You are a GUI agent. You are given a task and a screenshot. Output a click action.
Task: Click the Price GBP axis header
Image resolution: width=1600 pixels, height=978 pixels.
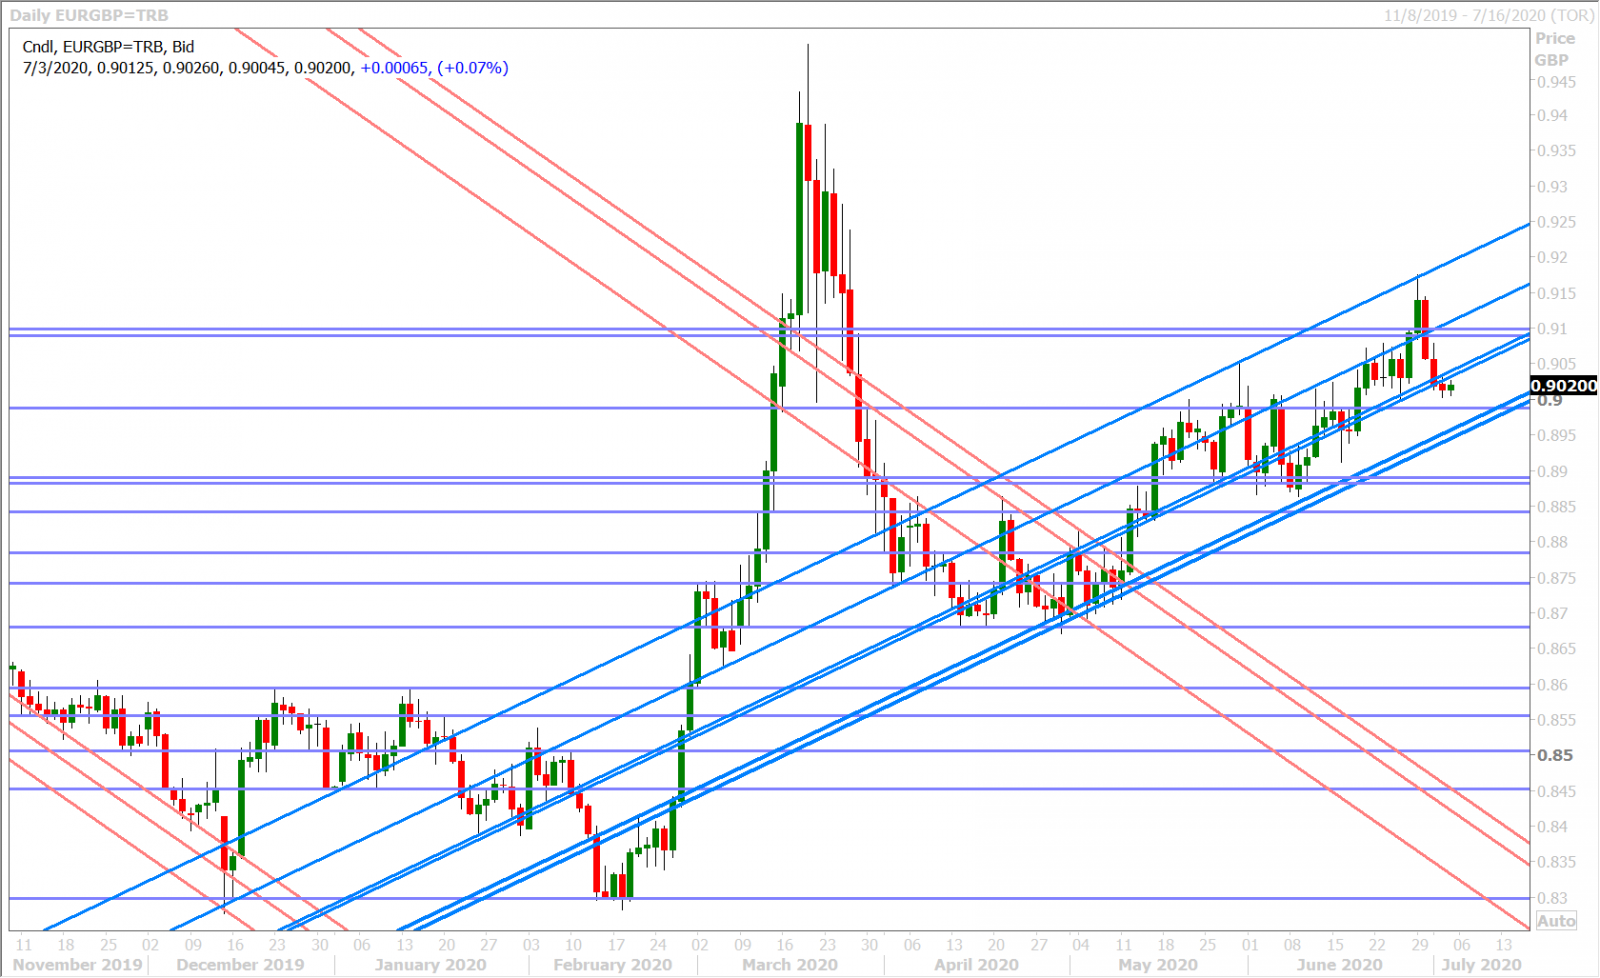(1555, 49)
